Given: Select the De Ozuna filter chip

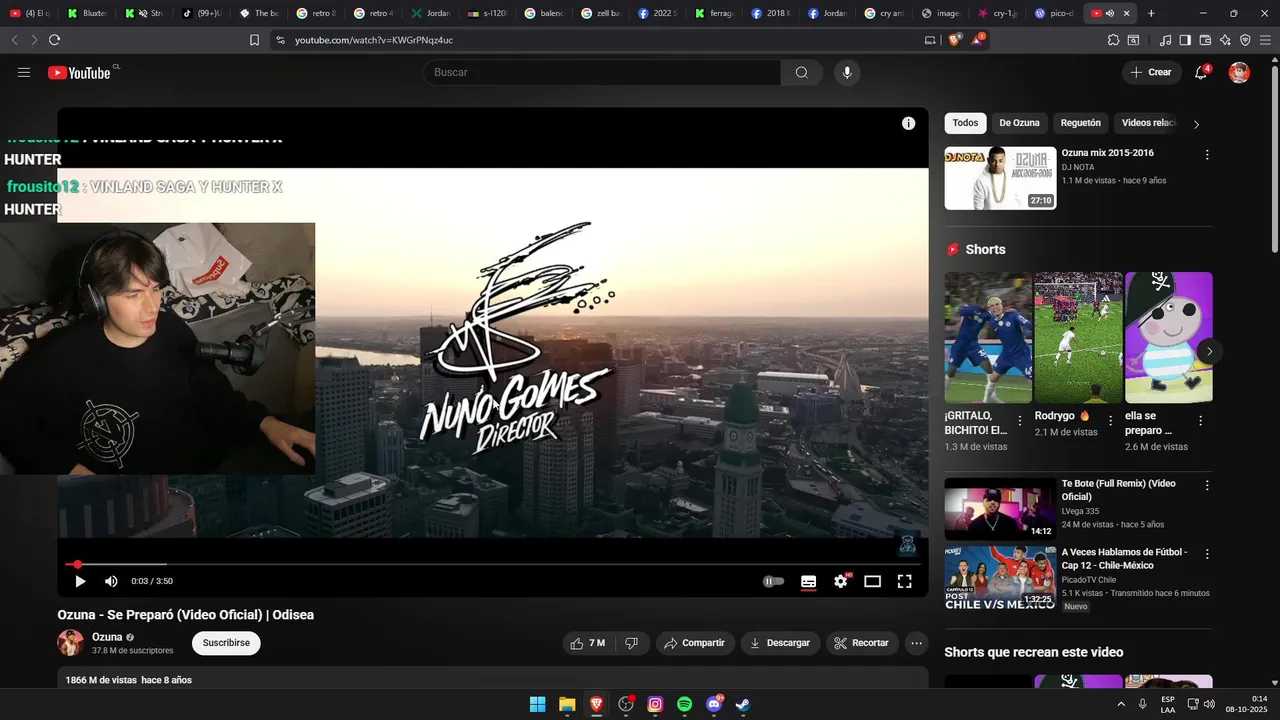Looking at the screenshot, I should coord(1019,123).
